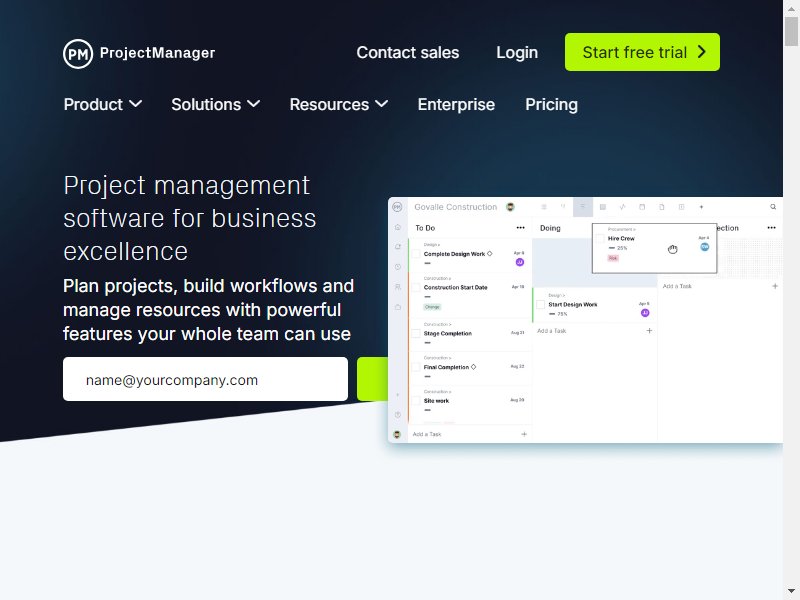Image resolution: width=800 pixels, height=600 pixels.
Task: Click the notifications icon in app sidebar
Action: pos(398,247)
